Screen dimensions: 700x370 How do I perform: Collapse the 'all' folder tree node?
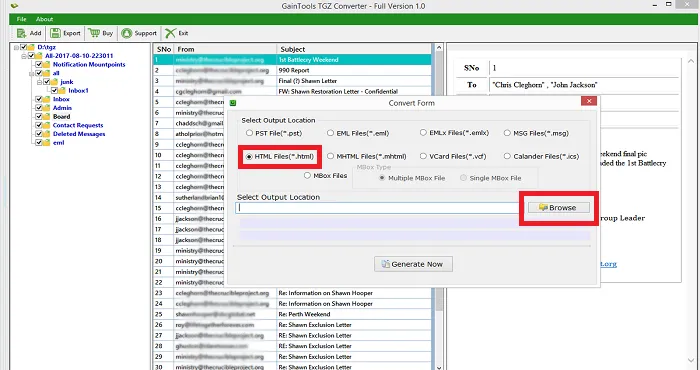point(32,73)
